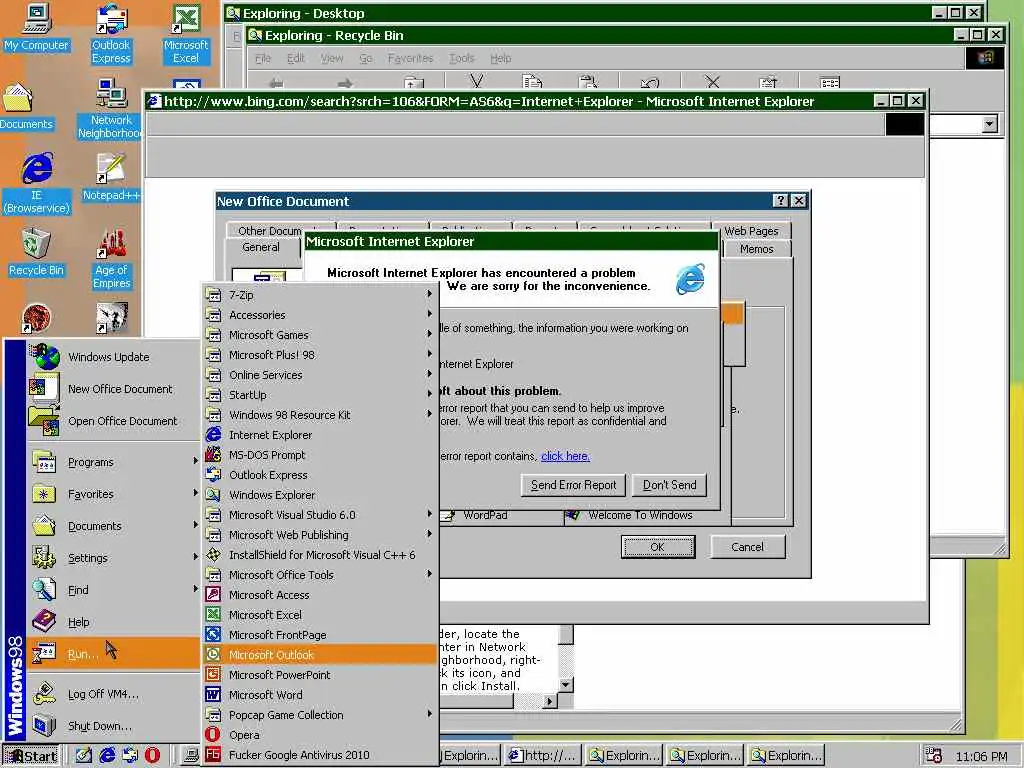Open Microsoft Web Publishing group
Screen dimensions: 1024x768
click(x=319, y=535)
